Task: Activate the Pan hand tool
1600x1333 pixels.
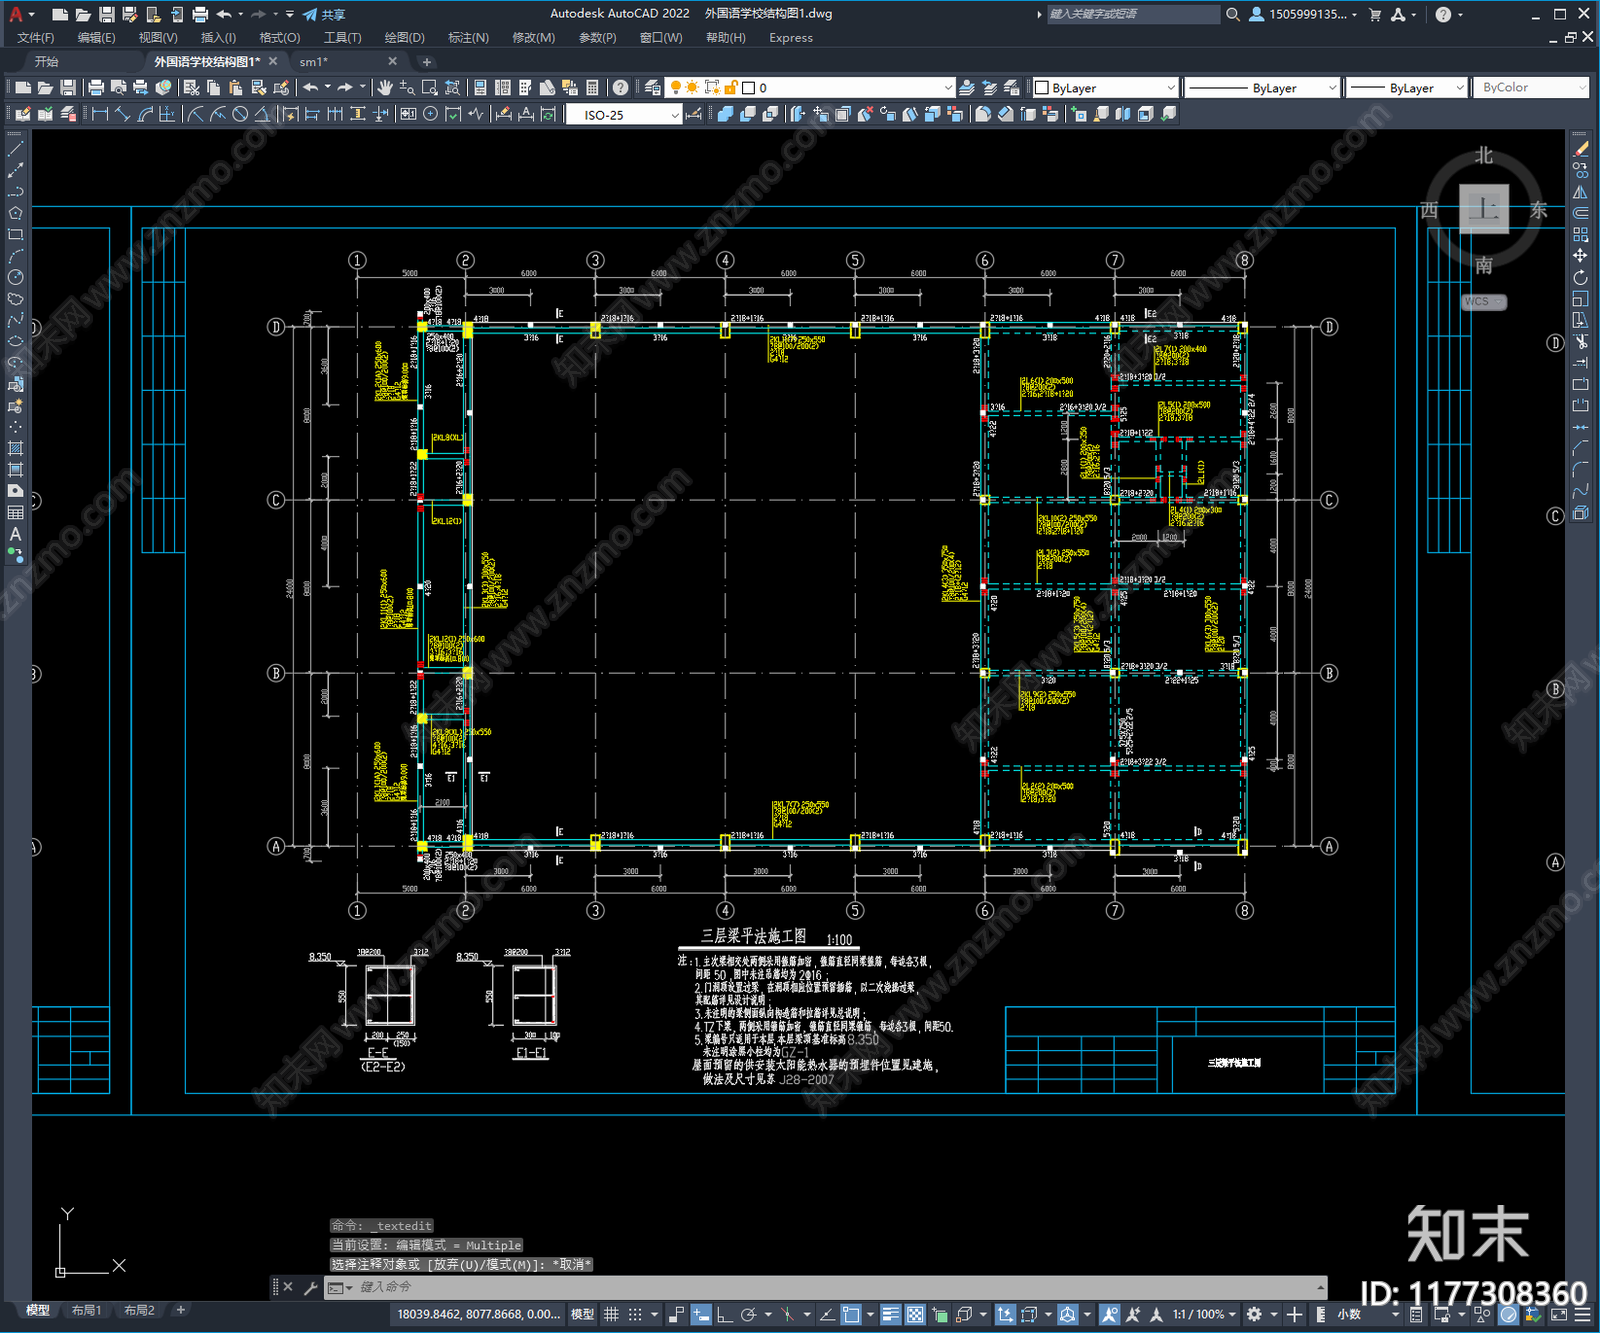Action: (x=385, y=88)
